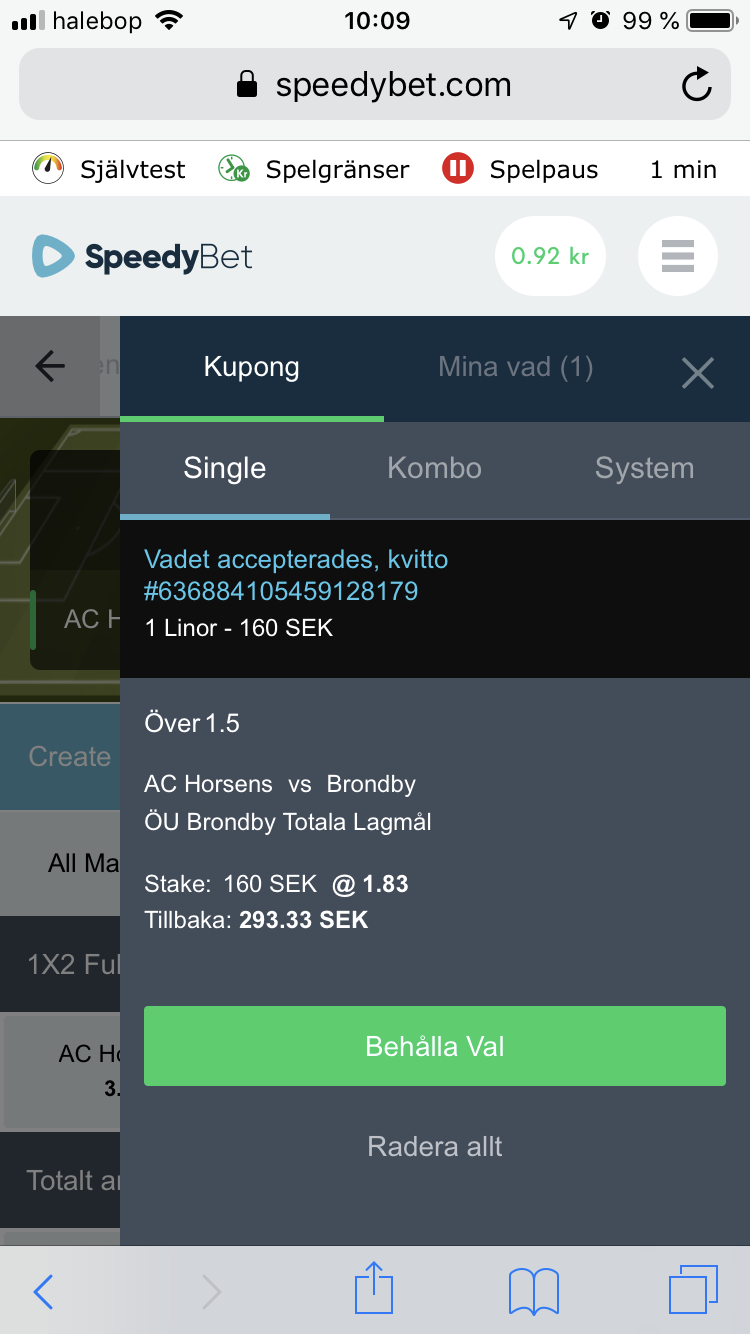Screen dimensions: 750x1334
Task: Click the Behålla Val button
Action: coord(435,1046)
